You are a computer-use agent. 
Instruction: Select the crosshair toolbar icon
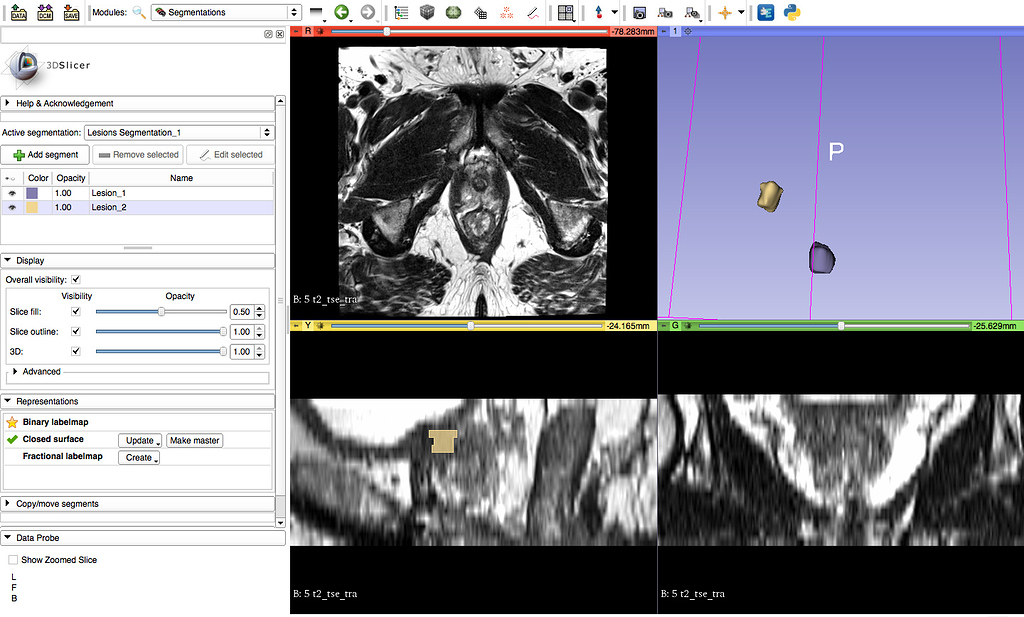coord(724,12)
